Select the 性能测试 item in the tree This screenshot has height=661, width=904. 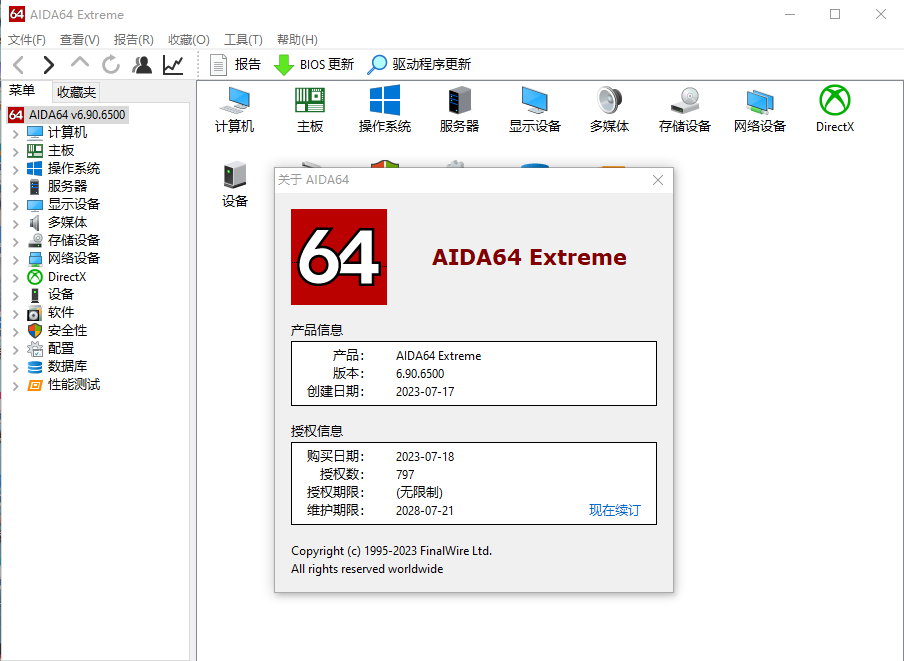(73, 384)
